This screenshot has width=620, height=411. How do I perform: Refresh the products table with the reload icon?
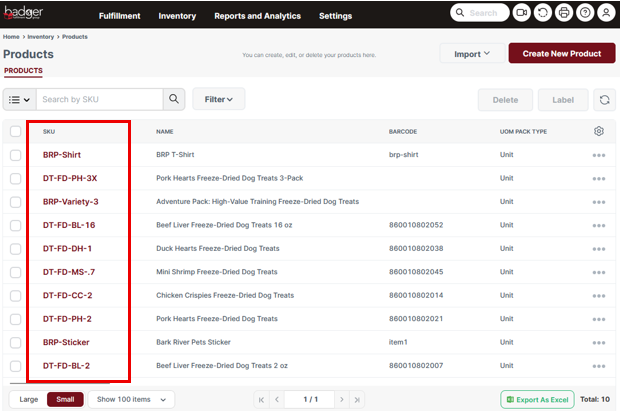pyautogui.click(x=604, y=99)
